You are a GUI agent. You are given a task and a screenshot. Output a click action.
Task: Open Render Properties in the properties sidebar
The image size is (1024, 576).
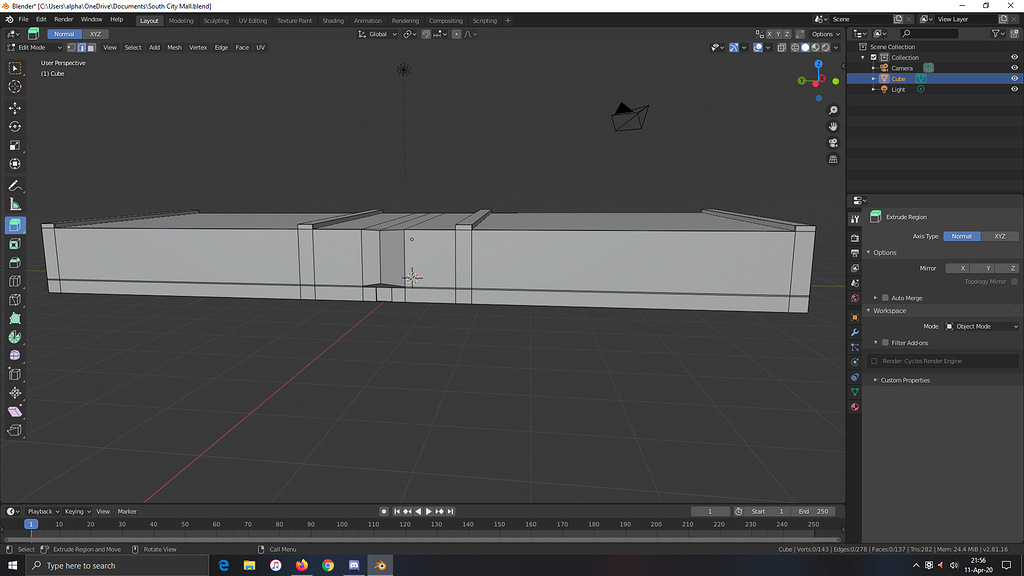coord(855,233)
